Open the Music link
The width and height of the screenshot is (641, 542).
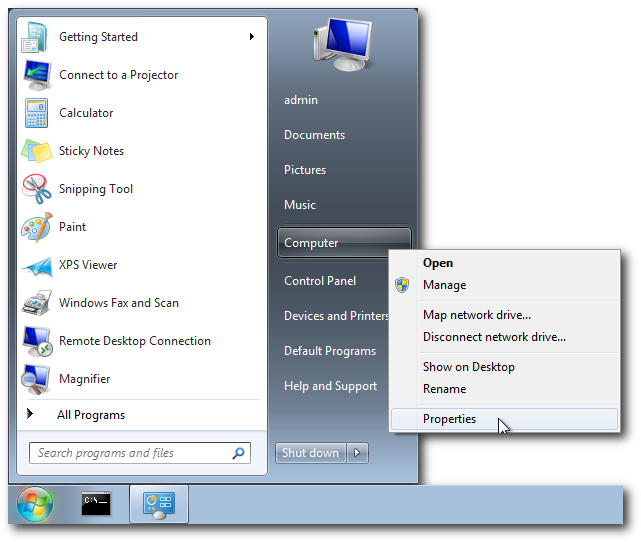(x=300, y=205)
